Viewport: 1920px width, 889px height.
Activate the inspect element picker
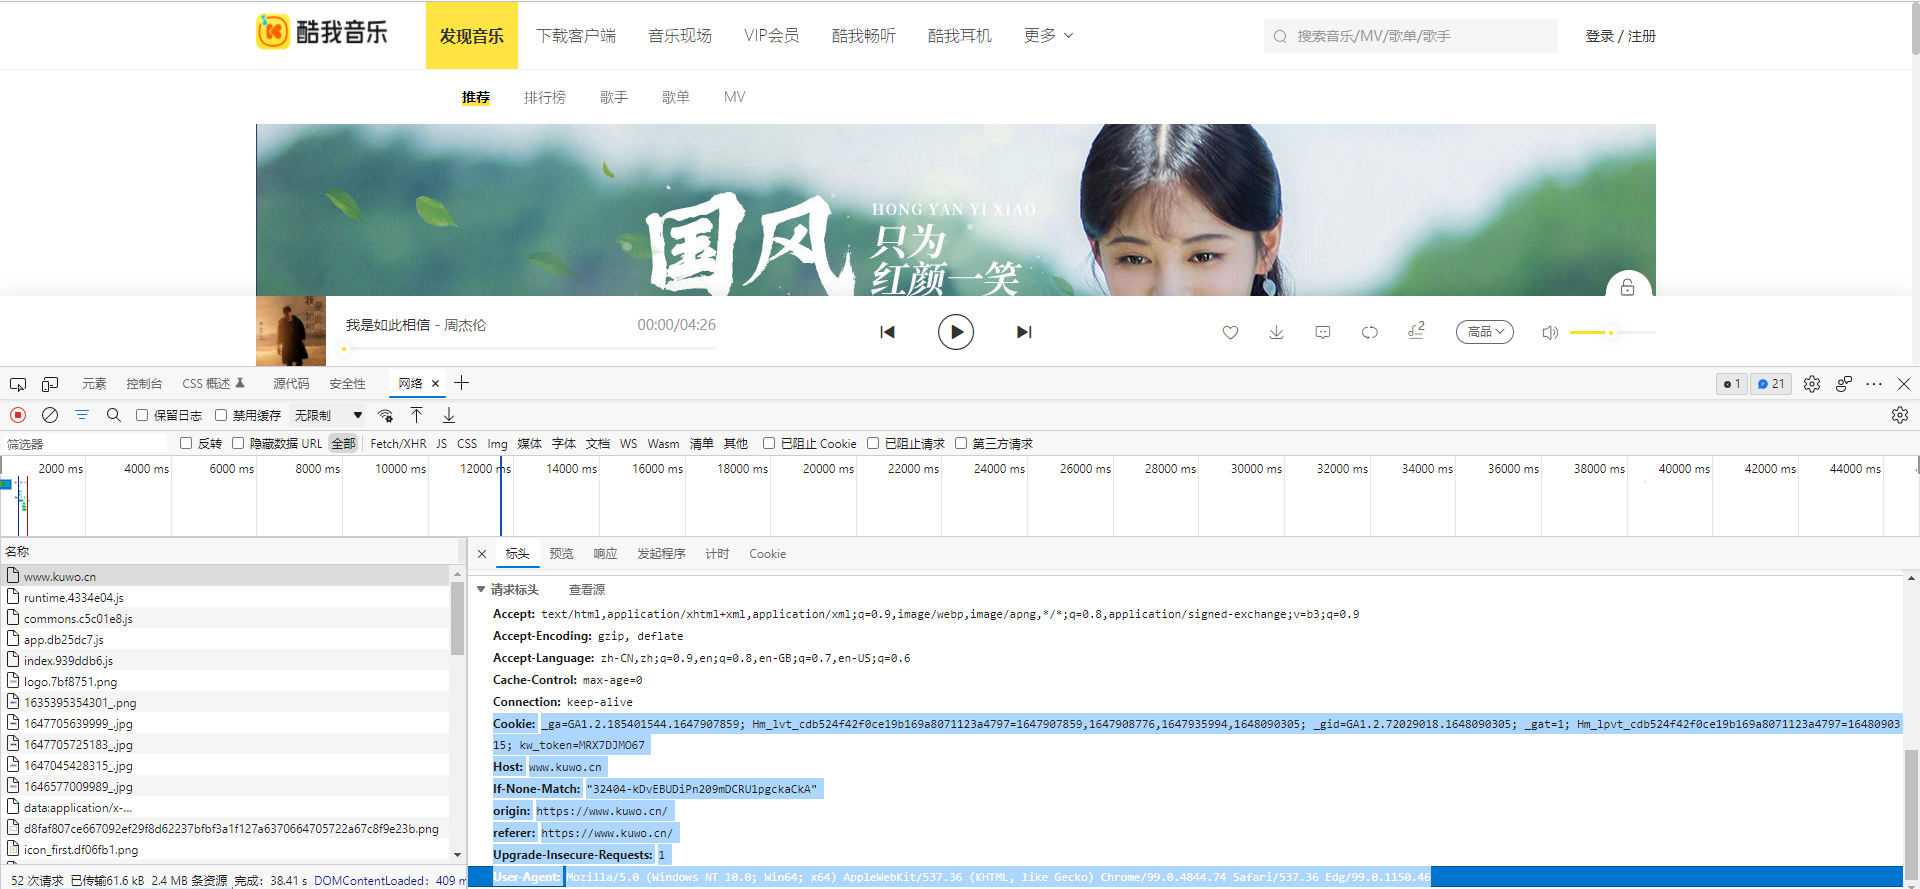18,384
